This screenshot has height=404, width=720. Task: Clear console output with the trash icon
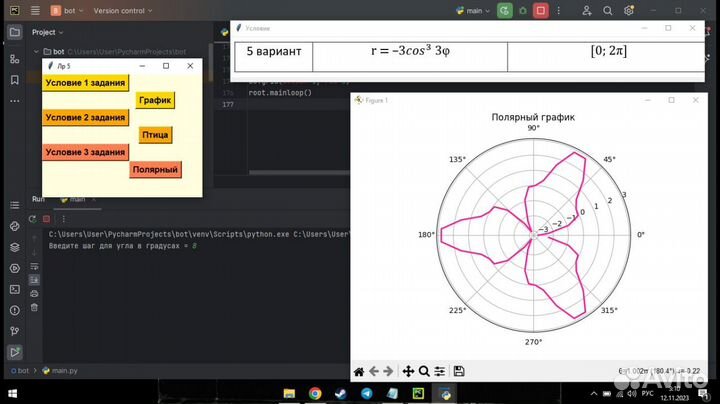point(34,308)
